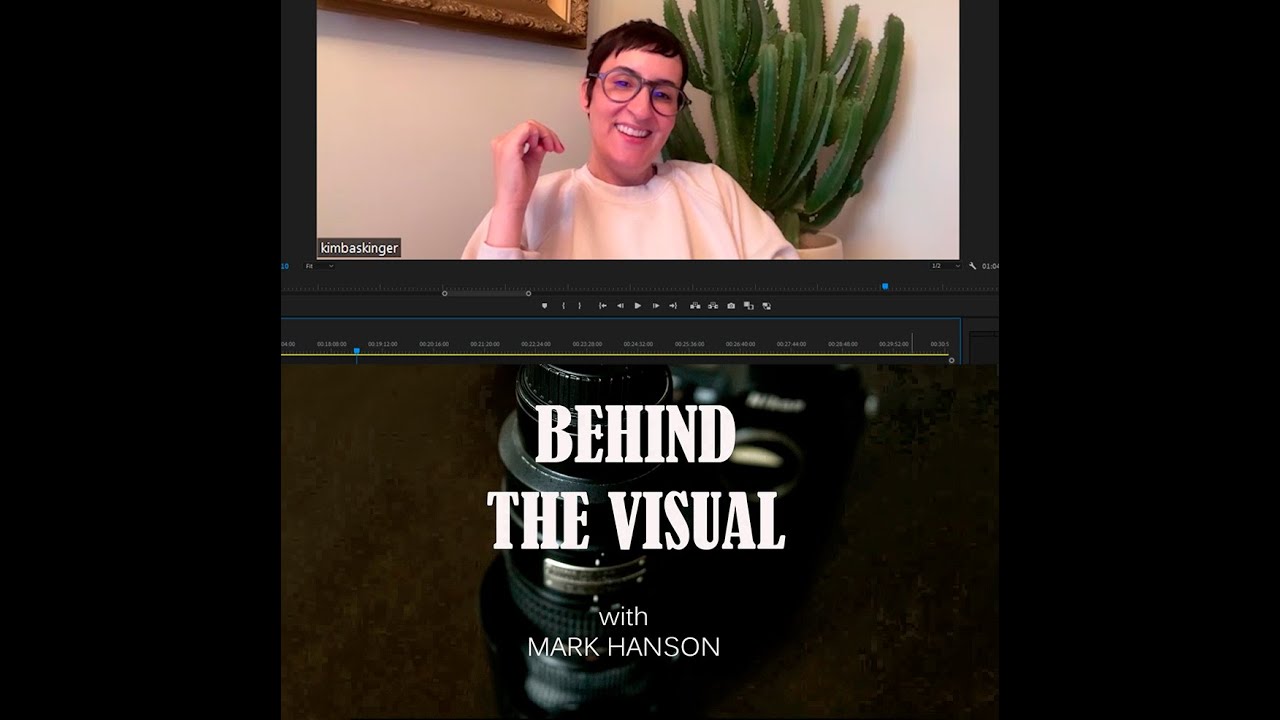The height and width of the screenshot is (720, 1280).
Task: Open the Fit zoom level dropdown
Action: 319,266
